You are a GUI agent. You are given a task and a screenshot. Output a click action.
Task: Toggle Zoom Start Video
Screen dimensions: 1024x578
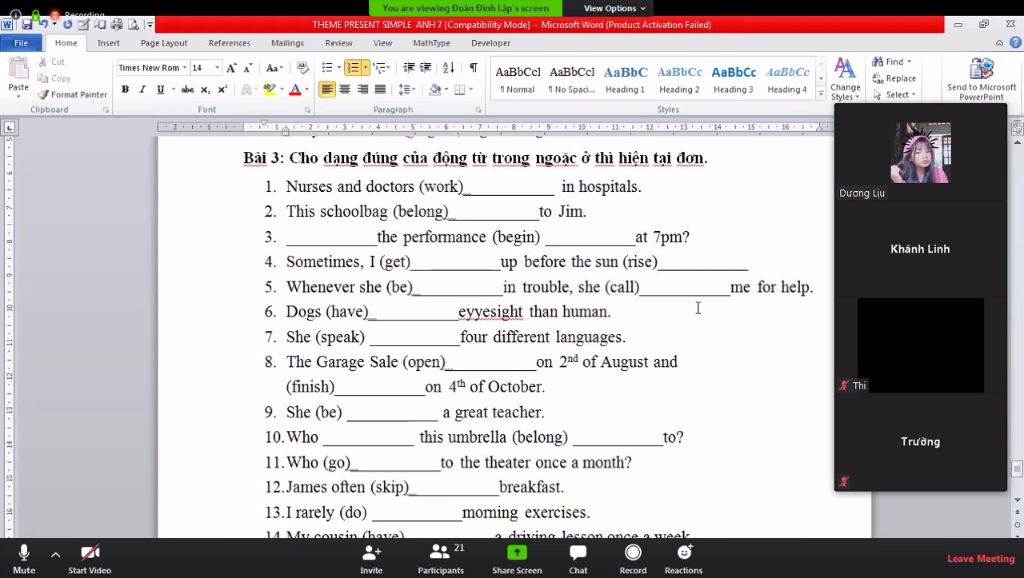pyautogui.click(x=89, y=559)
